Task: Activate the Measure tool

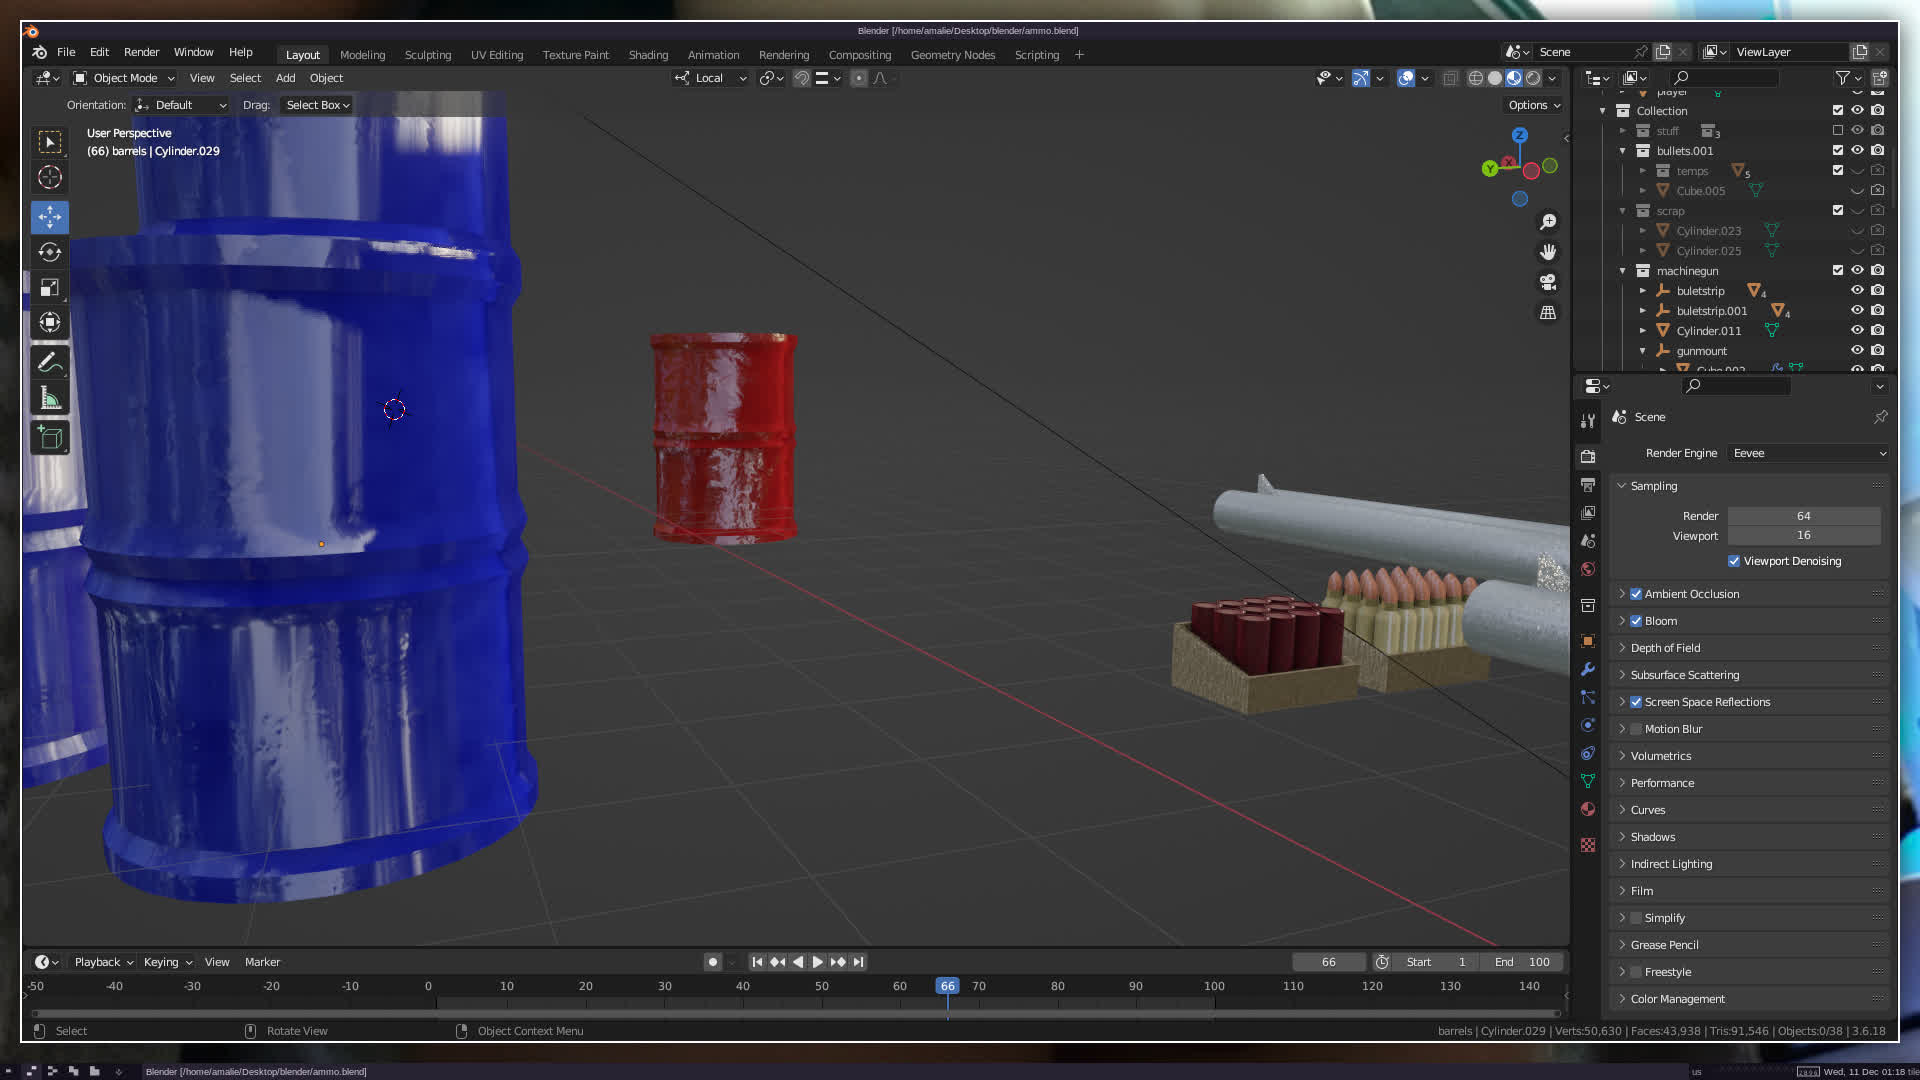Action: click(49, 399)
